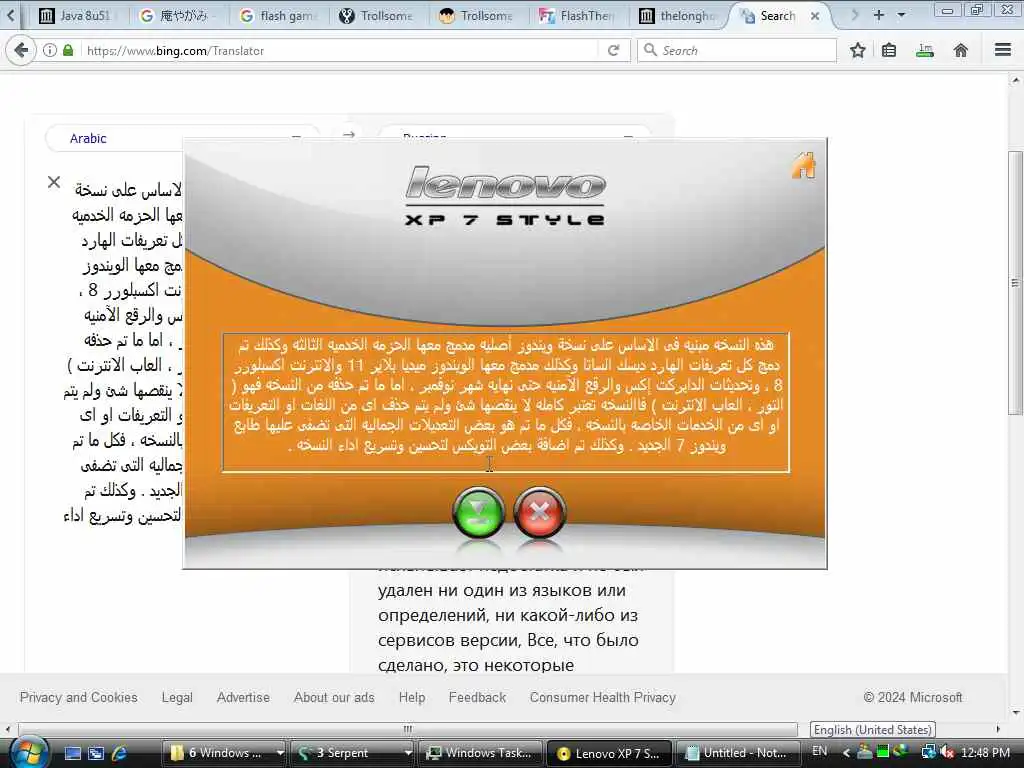The width and height of the screenshot is (1024, 768).
Task: Open the bookmarks list icon in toolbar
Action: pyautogui.click(x=889, y=50)
